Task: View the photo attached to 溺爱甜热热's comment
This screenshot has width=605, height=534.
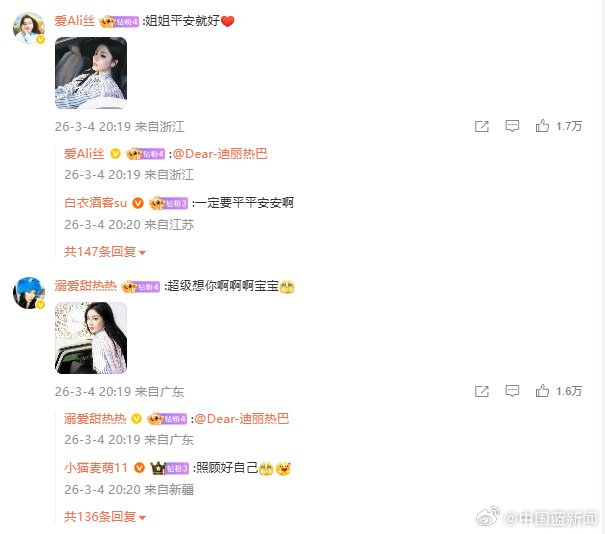Action: 91,338
